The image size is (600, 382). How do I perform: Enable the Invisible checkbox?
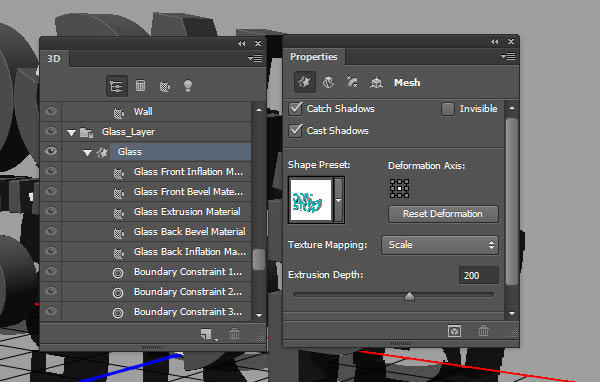pos(448,109)
